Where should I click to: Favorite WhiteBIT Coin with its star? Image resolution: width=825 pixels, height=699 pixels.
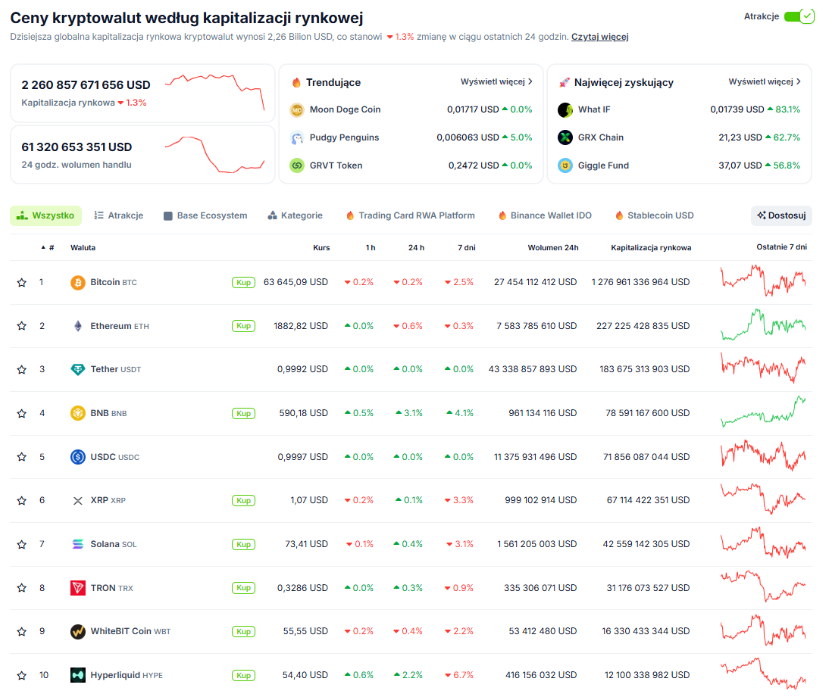22,631
